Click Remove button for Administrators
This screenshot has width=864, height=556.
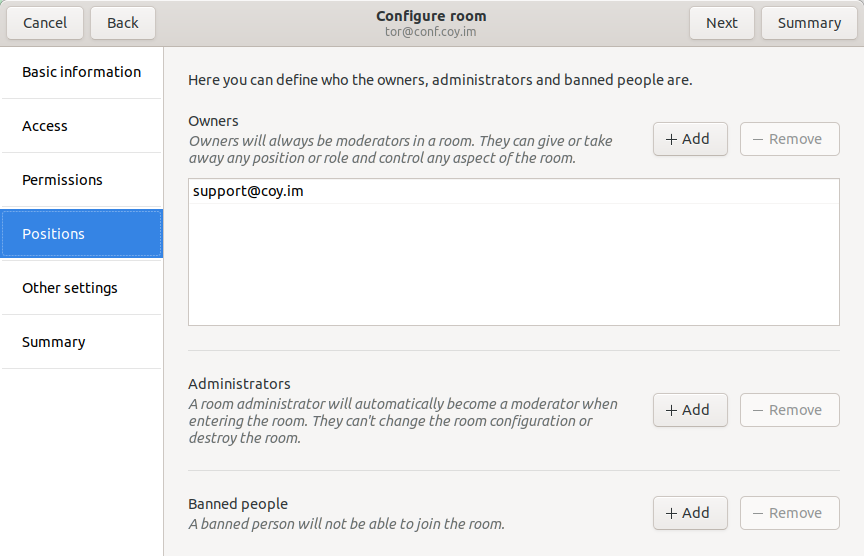tap(789, 410)
